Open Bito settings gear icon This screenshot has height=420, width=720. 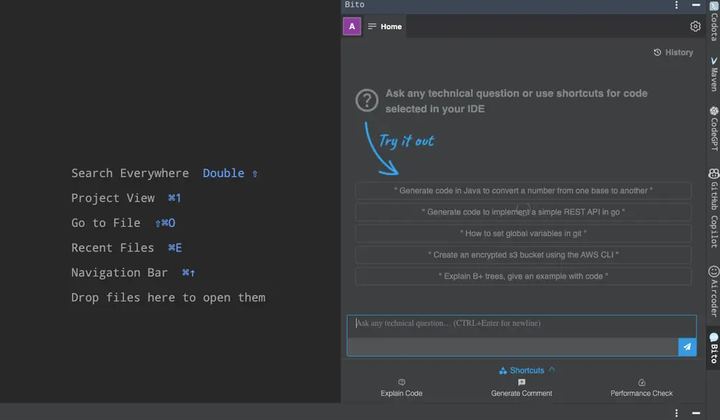(695, 27)
